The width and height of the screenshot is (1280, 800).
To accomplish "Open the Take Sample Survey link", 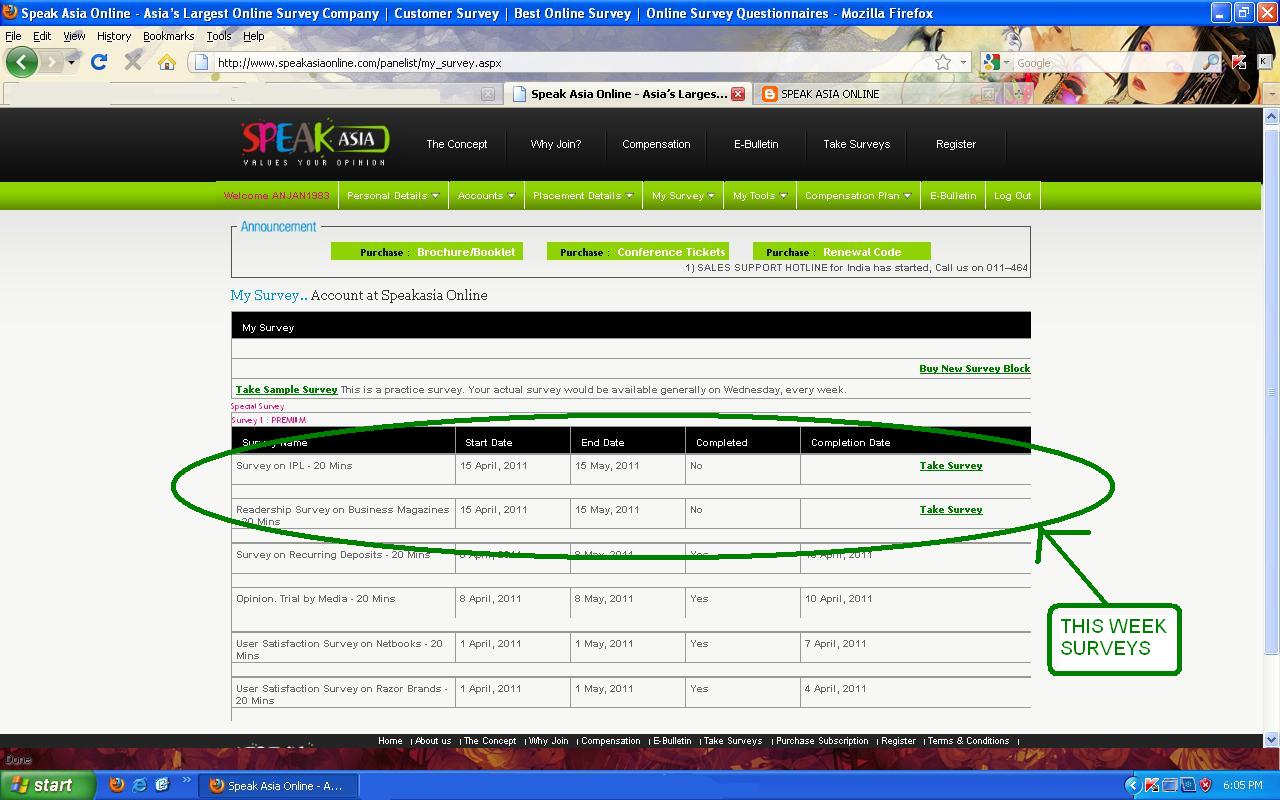I will tap(286, 390).
